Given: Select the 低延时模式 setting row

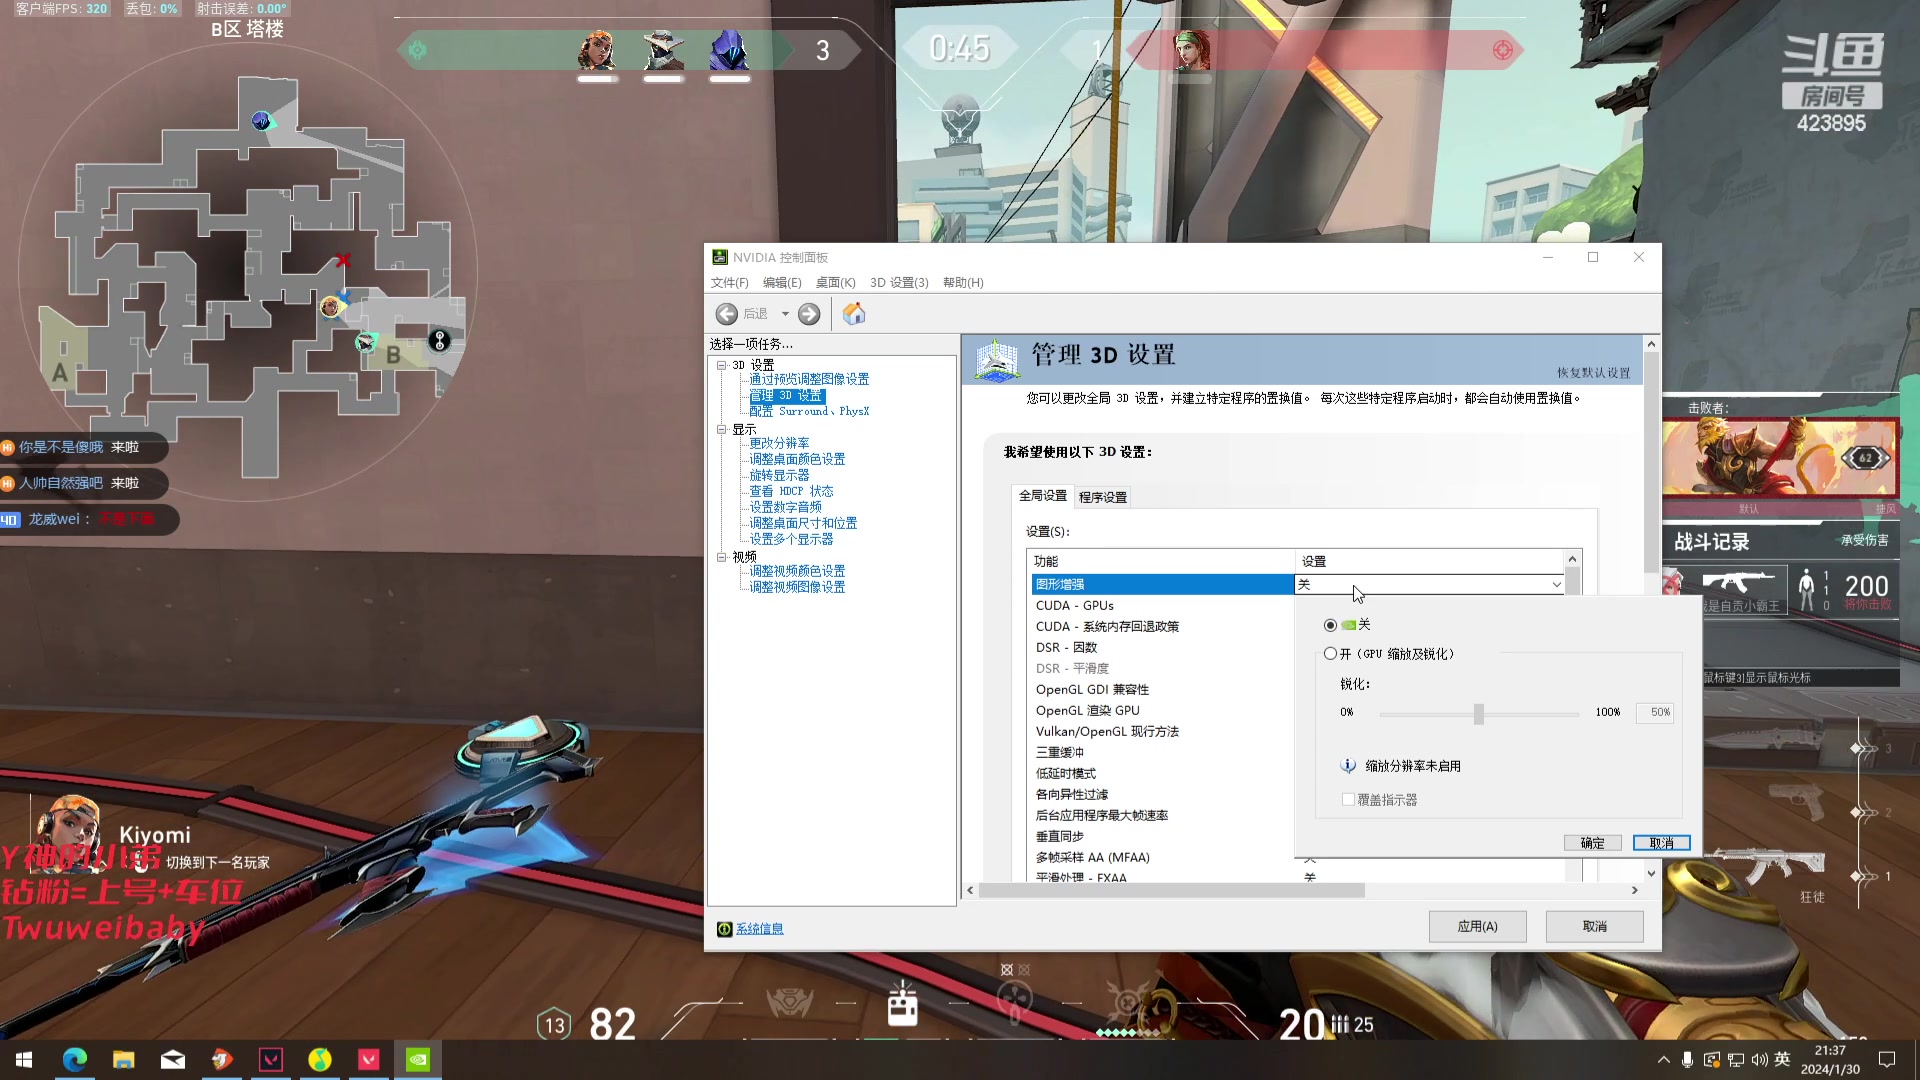Looking at the screenshot, I should (1162, 774).
